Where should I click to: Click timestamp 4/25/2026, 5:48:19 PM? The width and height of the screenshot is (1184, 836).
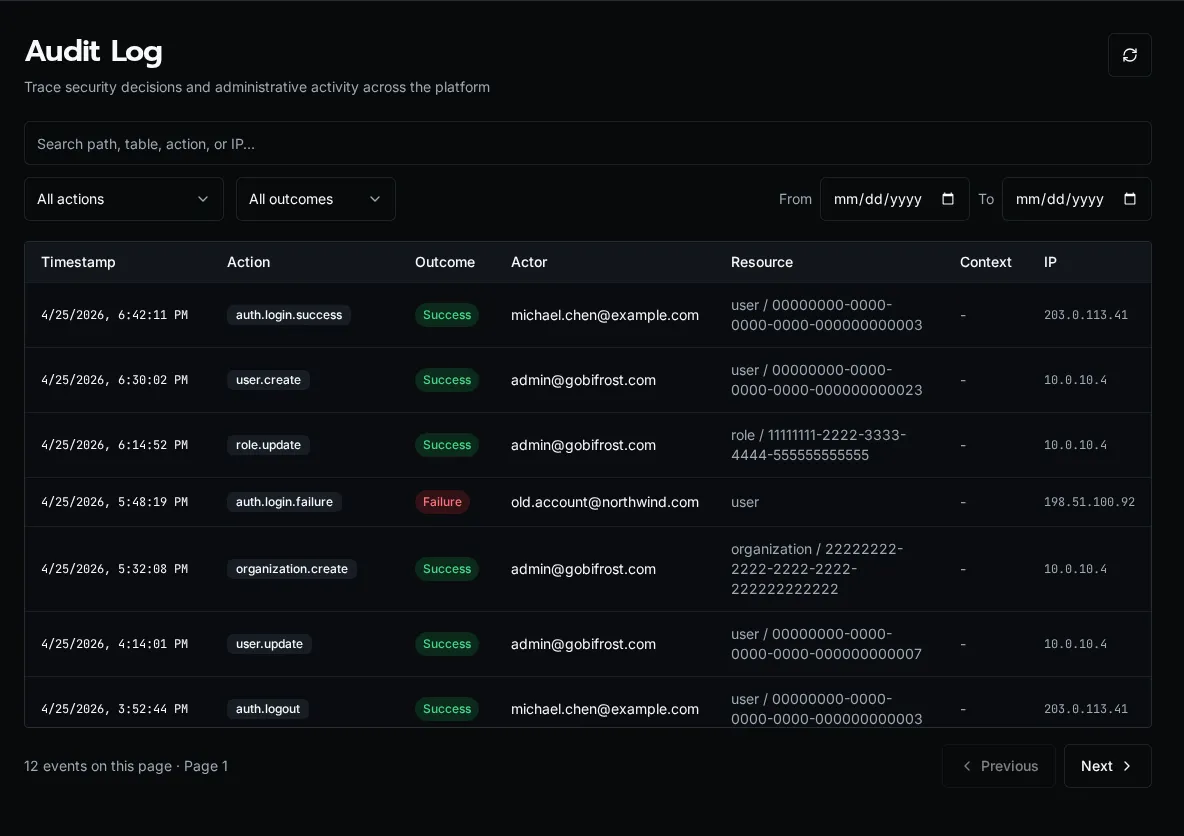(114, 501)
